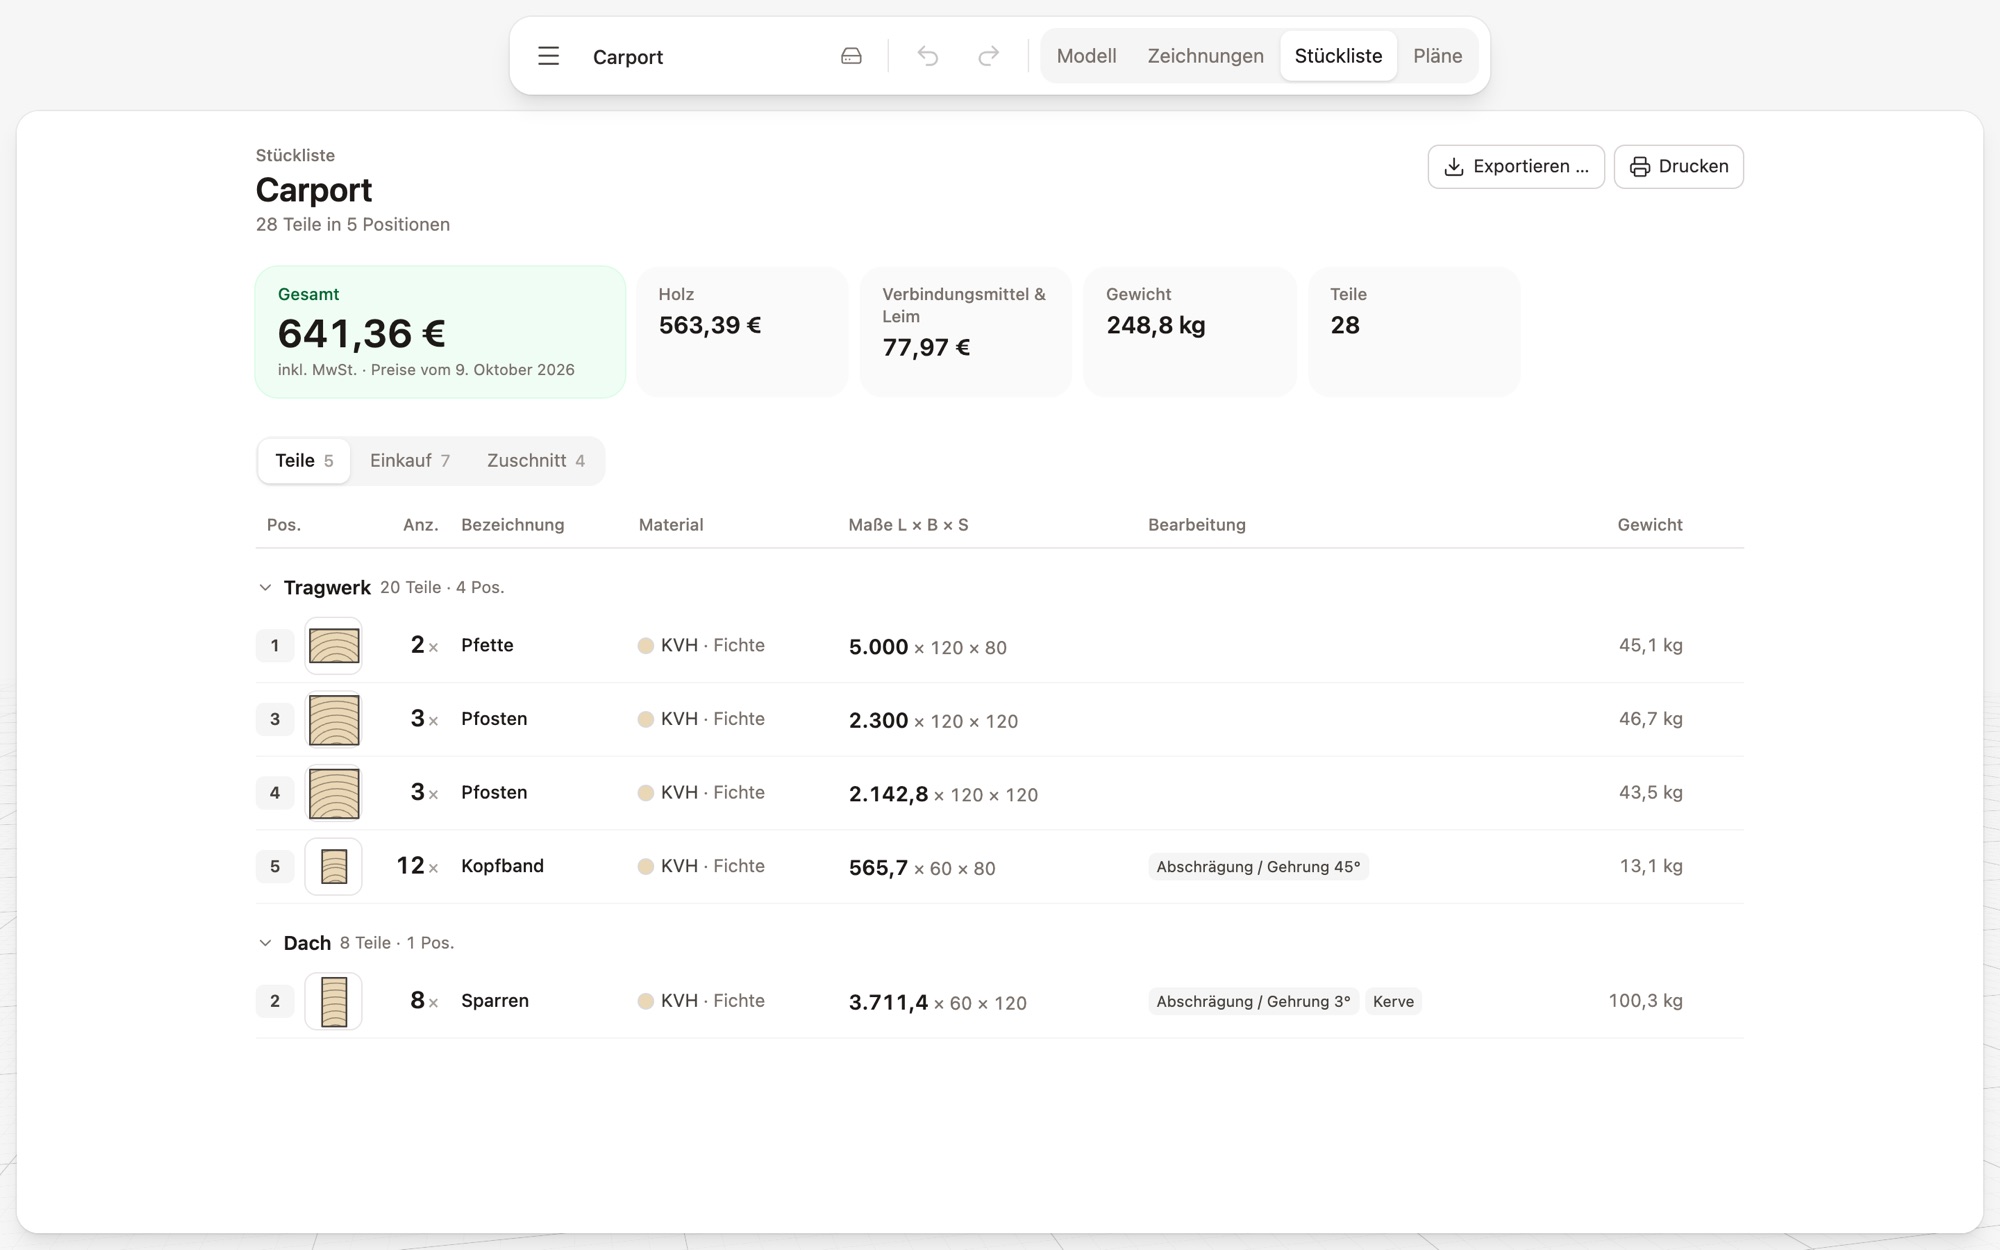Click the 100,3 kg weight value

coord(1645,1001)
